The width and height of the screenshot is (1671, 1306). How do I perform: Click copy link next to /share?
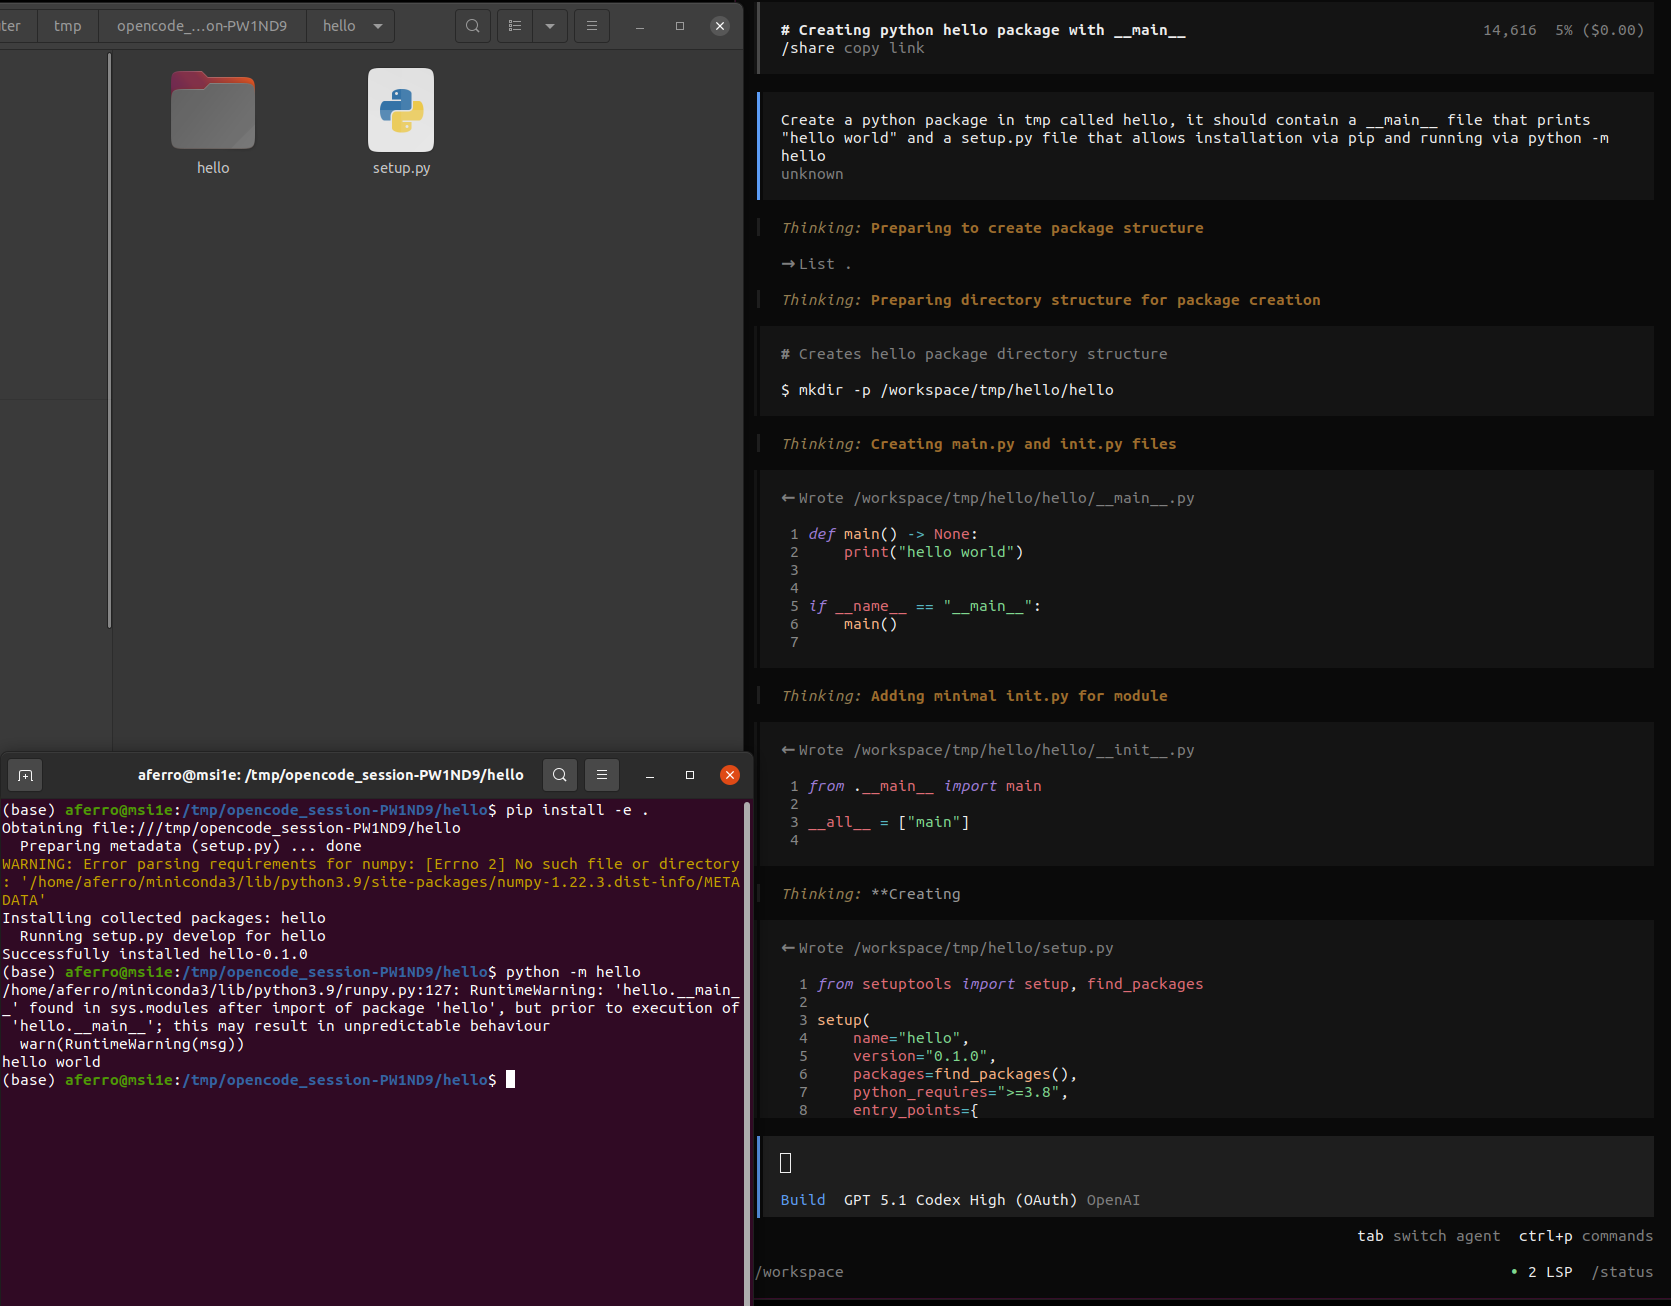point(884,48)
